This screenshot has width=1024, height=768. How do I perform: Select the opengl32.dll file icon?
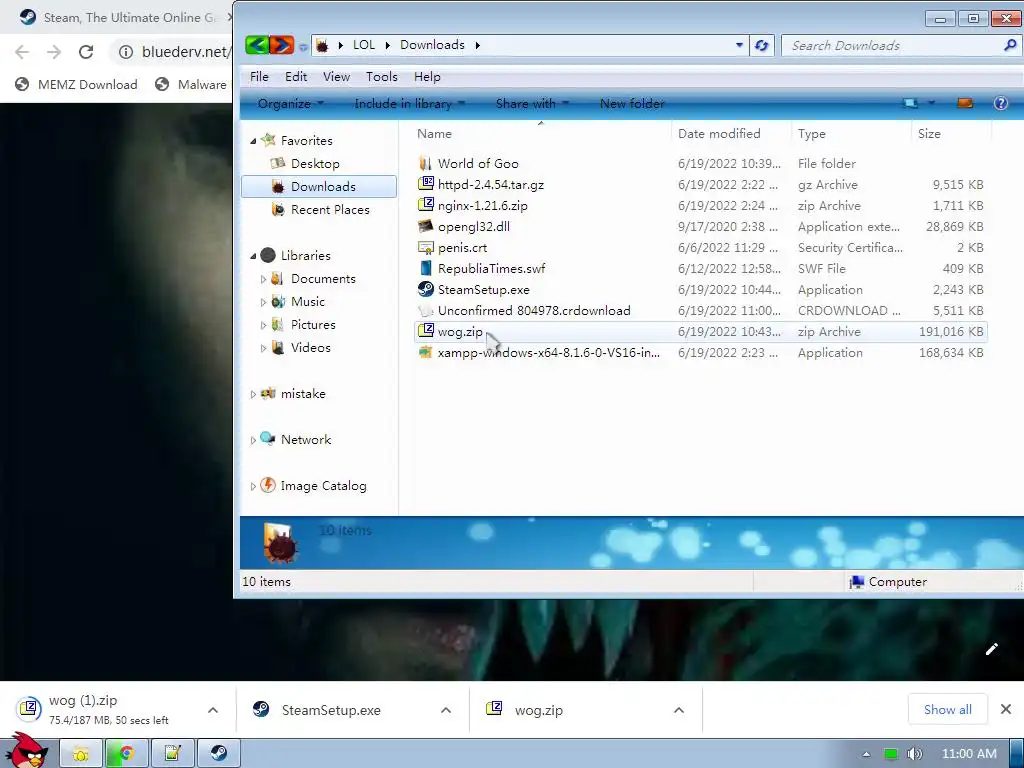[425, 226]
